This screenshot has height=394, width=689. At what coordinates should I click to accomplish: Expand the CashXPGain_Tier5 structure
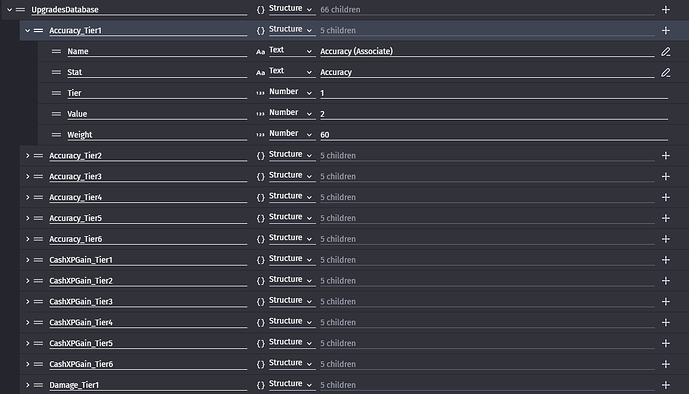(x=27, y=343)
